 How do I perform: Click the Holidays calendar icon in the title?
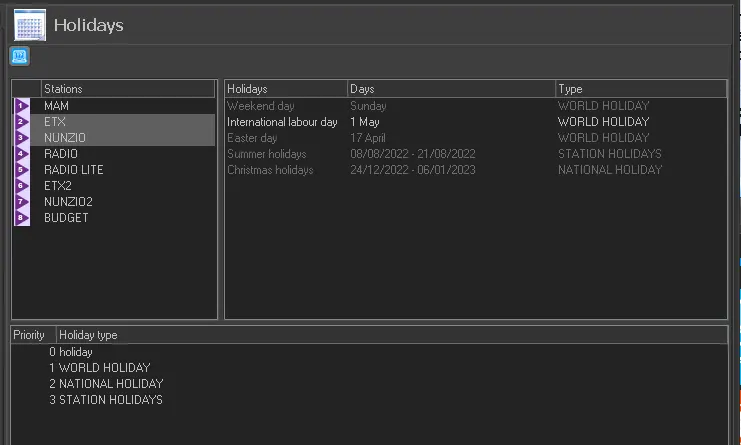click(x=30, y=25)
